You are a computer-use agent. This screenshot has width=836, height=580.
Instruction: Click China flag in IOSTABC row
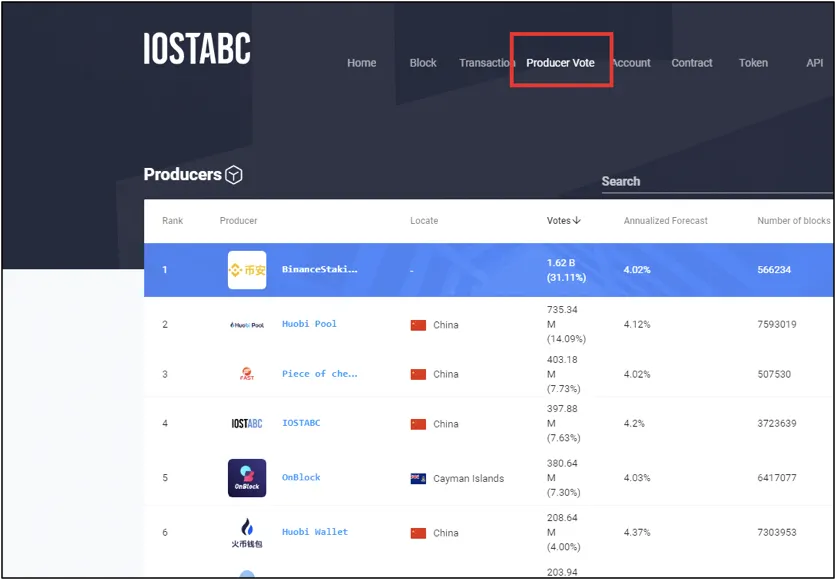418,424
